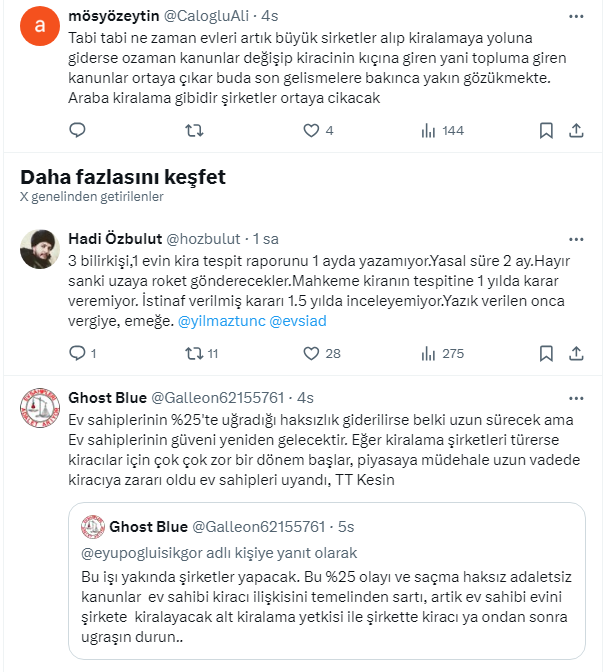Retweet mösyözeytin's tweet
Viewport: 609px width, 672px height.
pyautogui.click(x=195, y=130)
